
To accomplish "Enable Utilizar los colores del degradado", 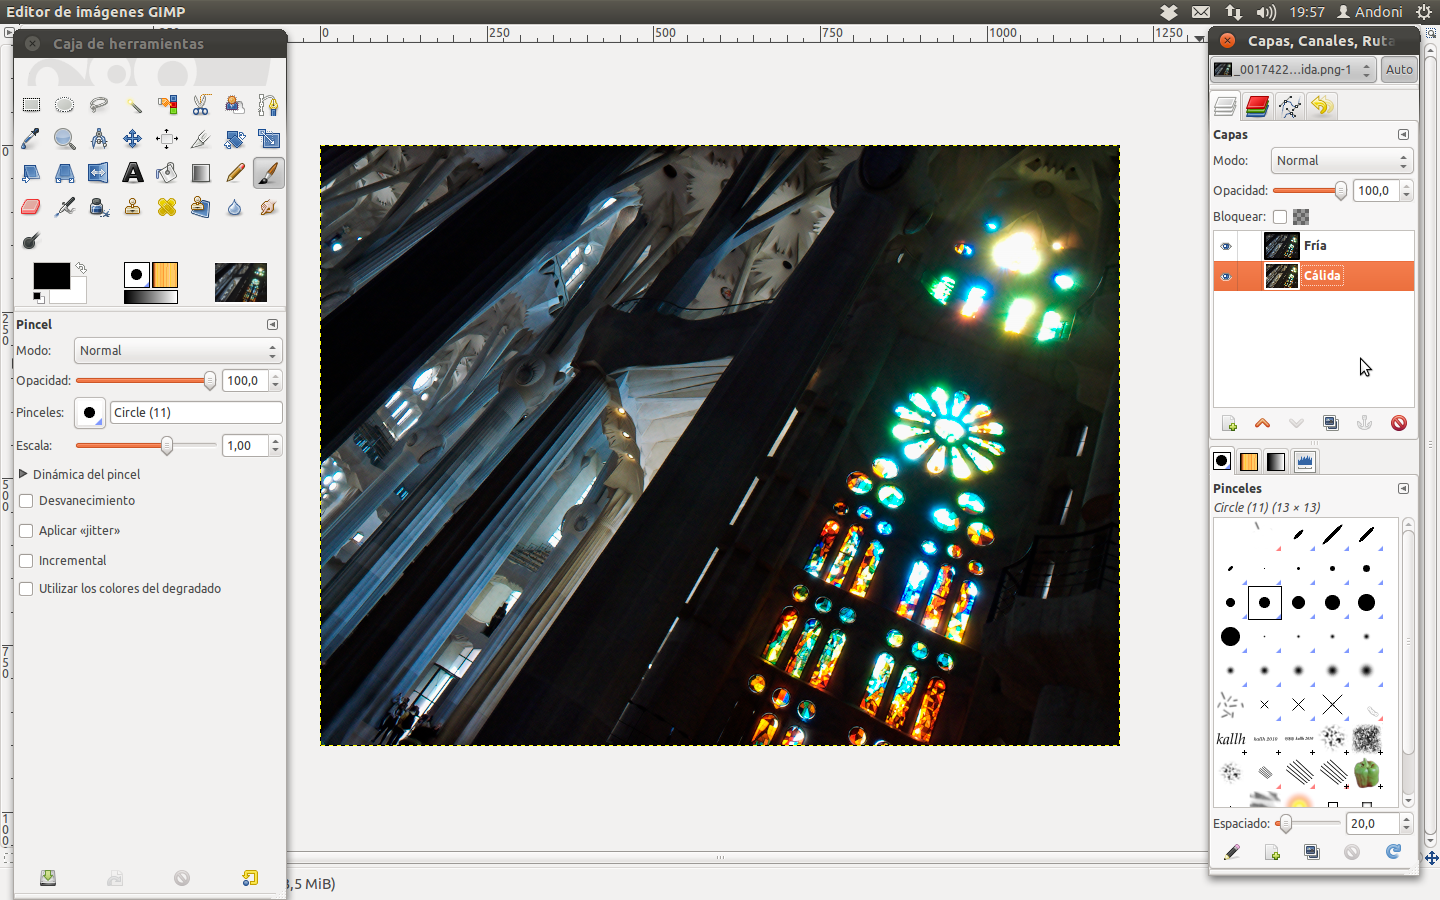I will coord(26,589).
